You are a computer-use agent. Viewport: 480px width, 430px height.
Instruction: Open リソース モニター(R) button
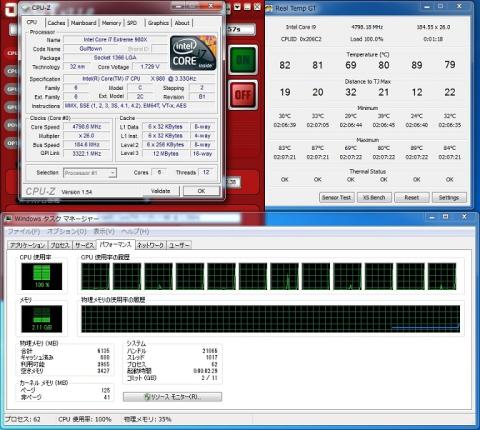pyautogui.click(x=172, y=397)
